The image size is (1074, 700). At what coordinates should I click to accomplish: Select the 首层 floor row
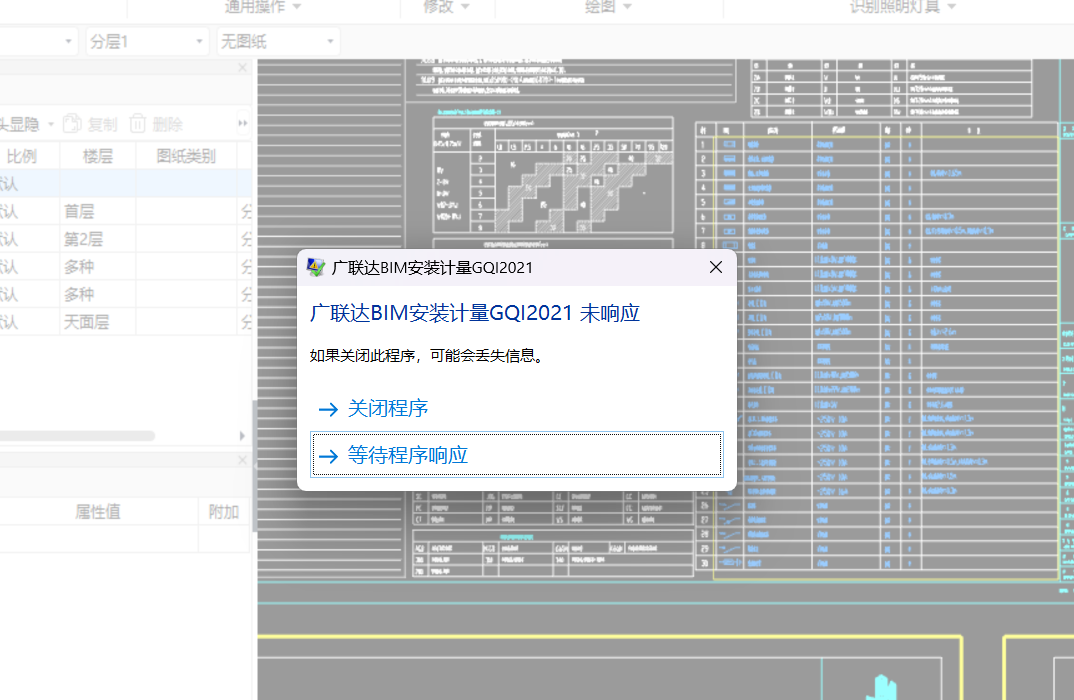(126, 212)
